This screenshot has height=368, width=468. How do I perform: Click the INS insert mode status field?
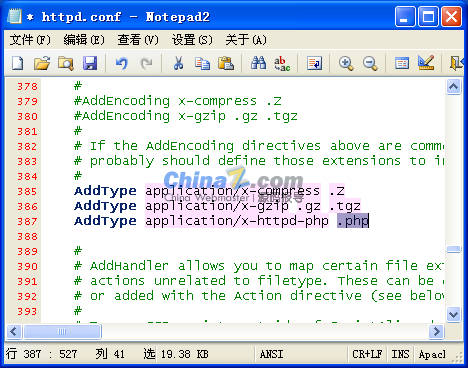[400, 354]
